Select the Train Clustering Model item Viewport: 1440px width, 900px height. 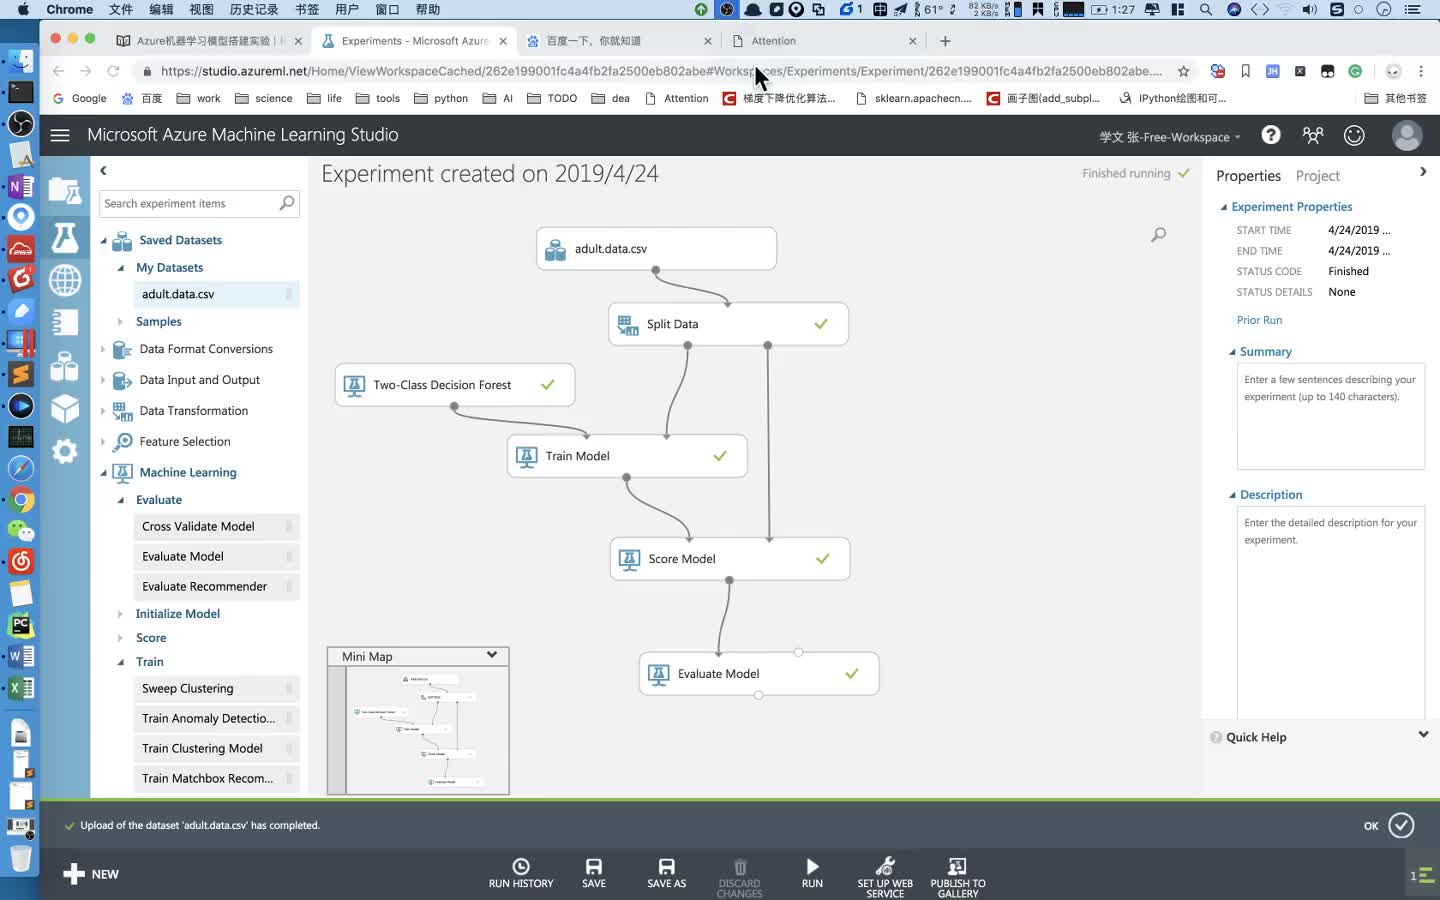[216, 749]
